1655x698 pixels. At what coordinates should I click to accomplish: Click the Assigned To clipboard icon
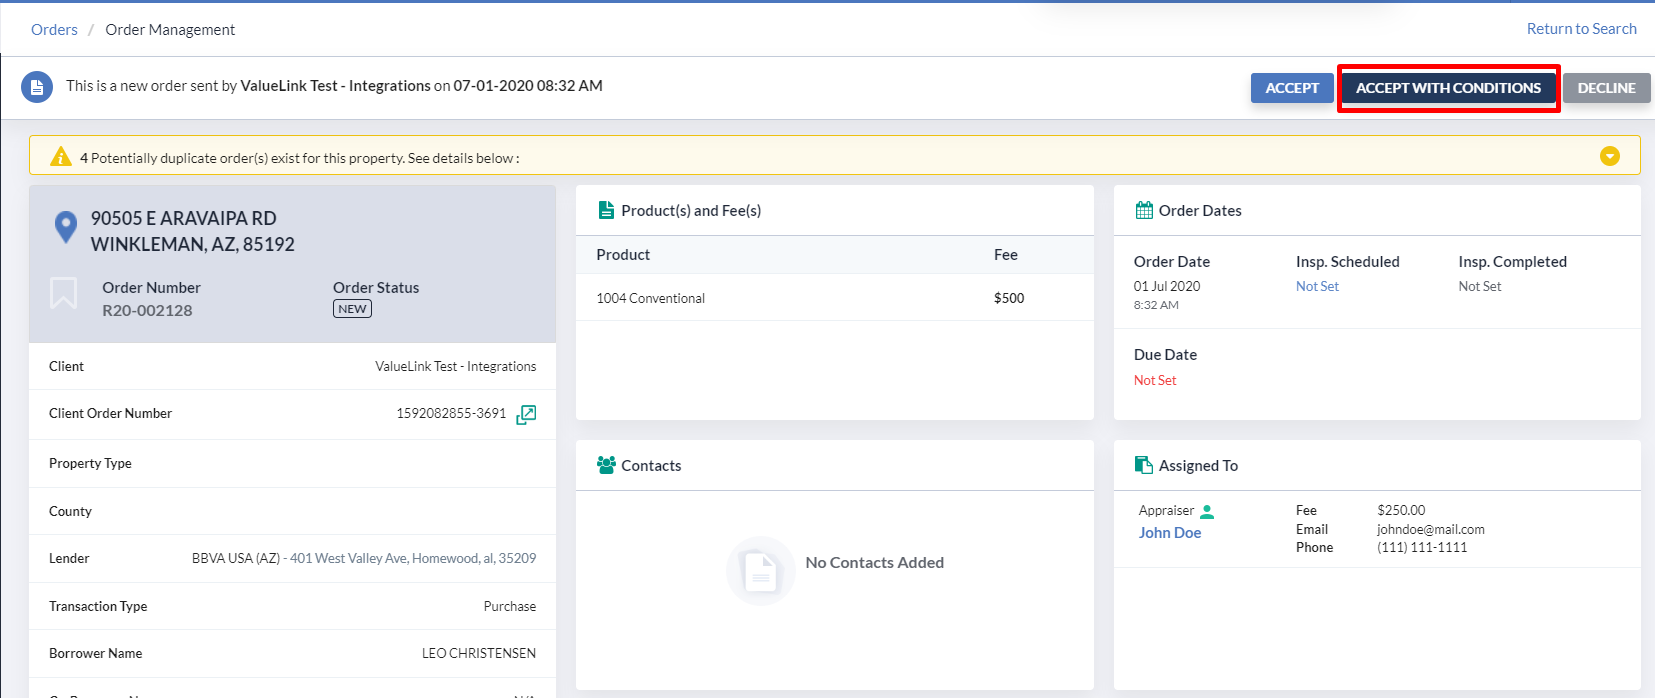click(x=1144, y=465)
